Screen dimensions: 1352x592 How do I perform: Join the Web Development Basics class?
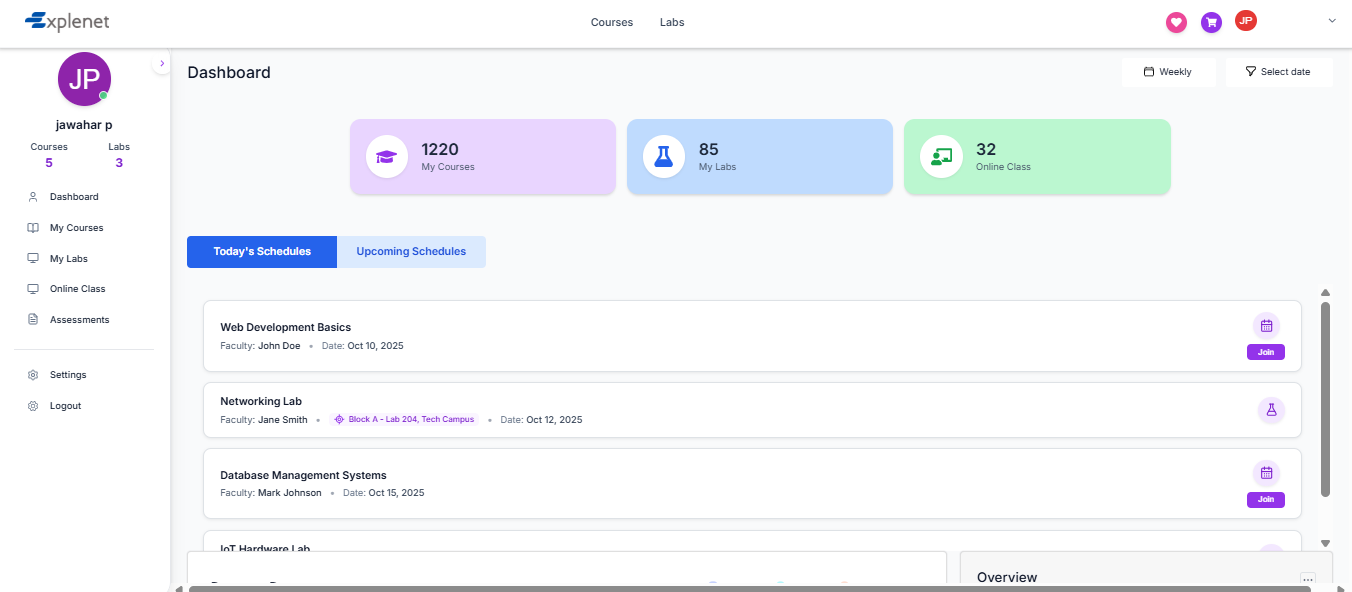click(x=1266, y=352)
